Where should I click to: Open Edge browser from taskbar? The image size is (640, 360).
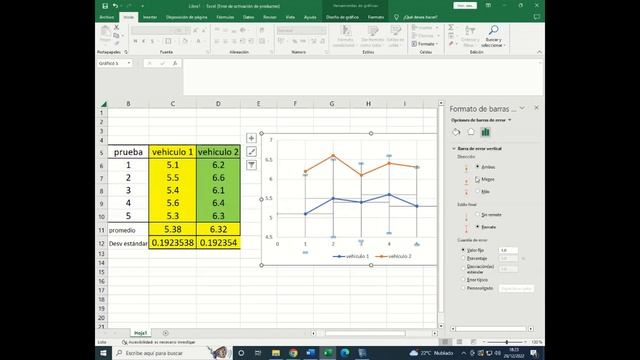pyautogui.click(x=344, y=353)
